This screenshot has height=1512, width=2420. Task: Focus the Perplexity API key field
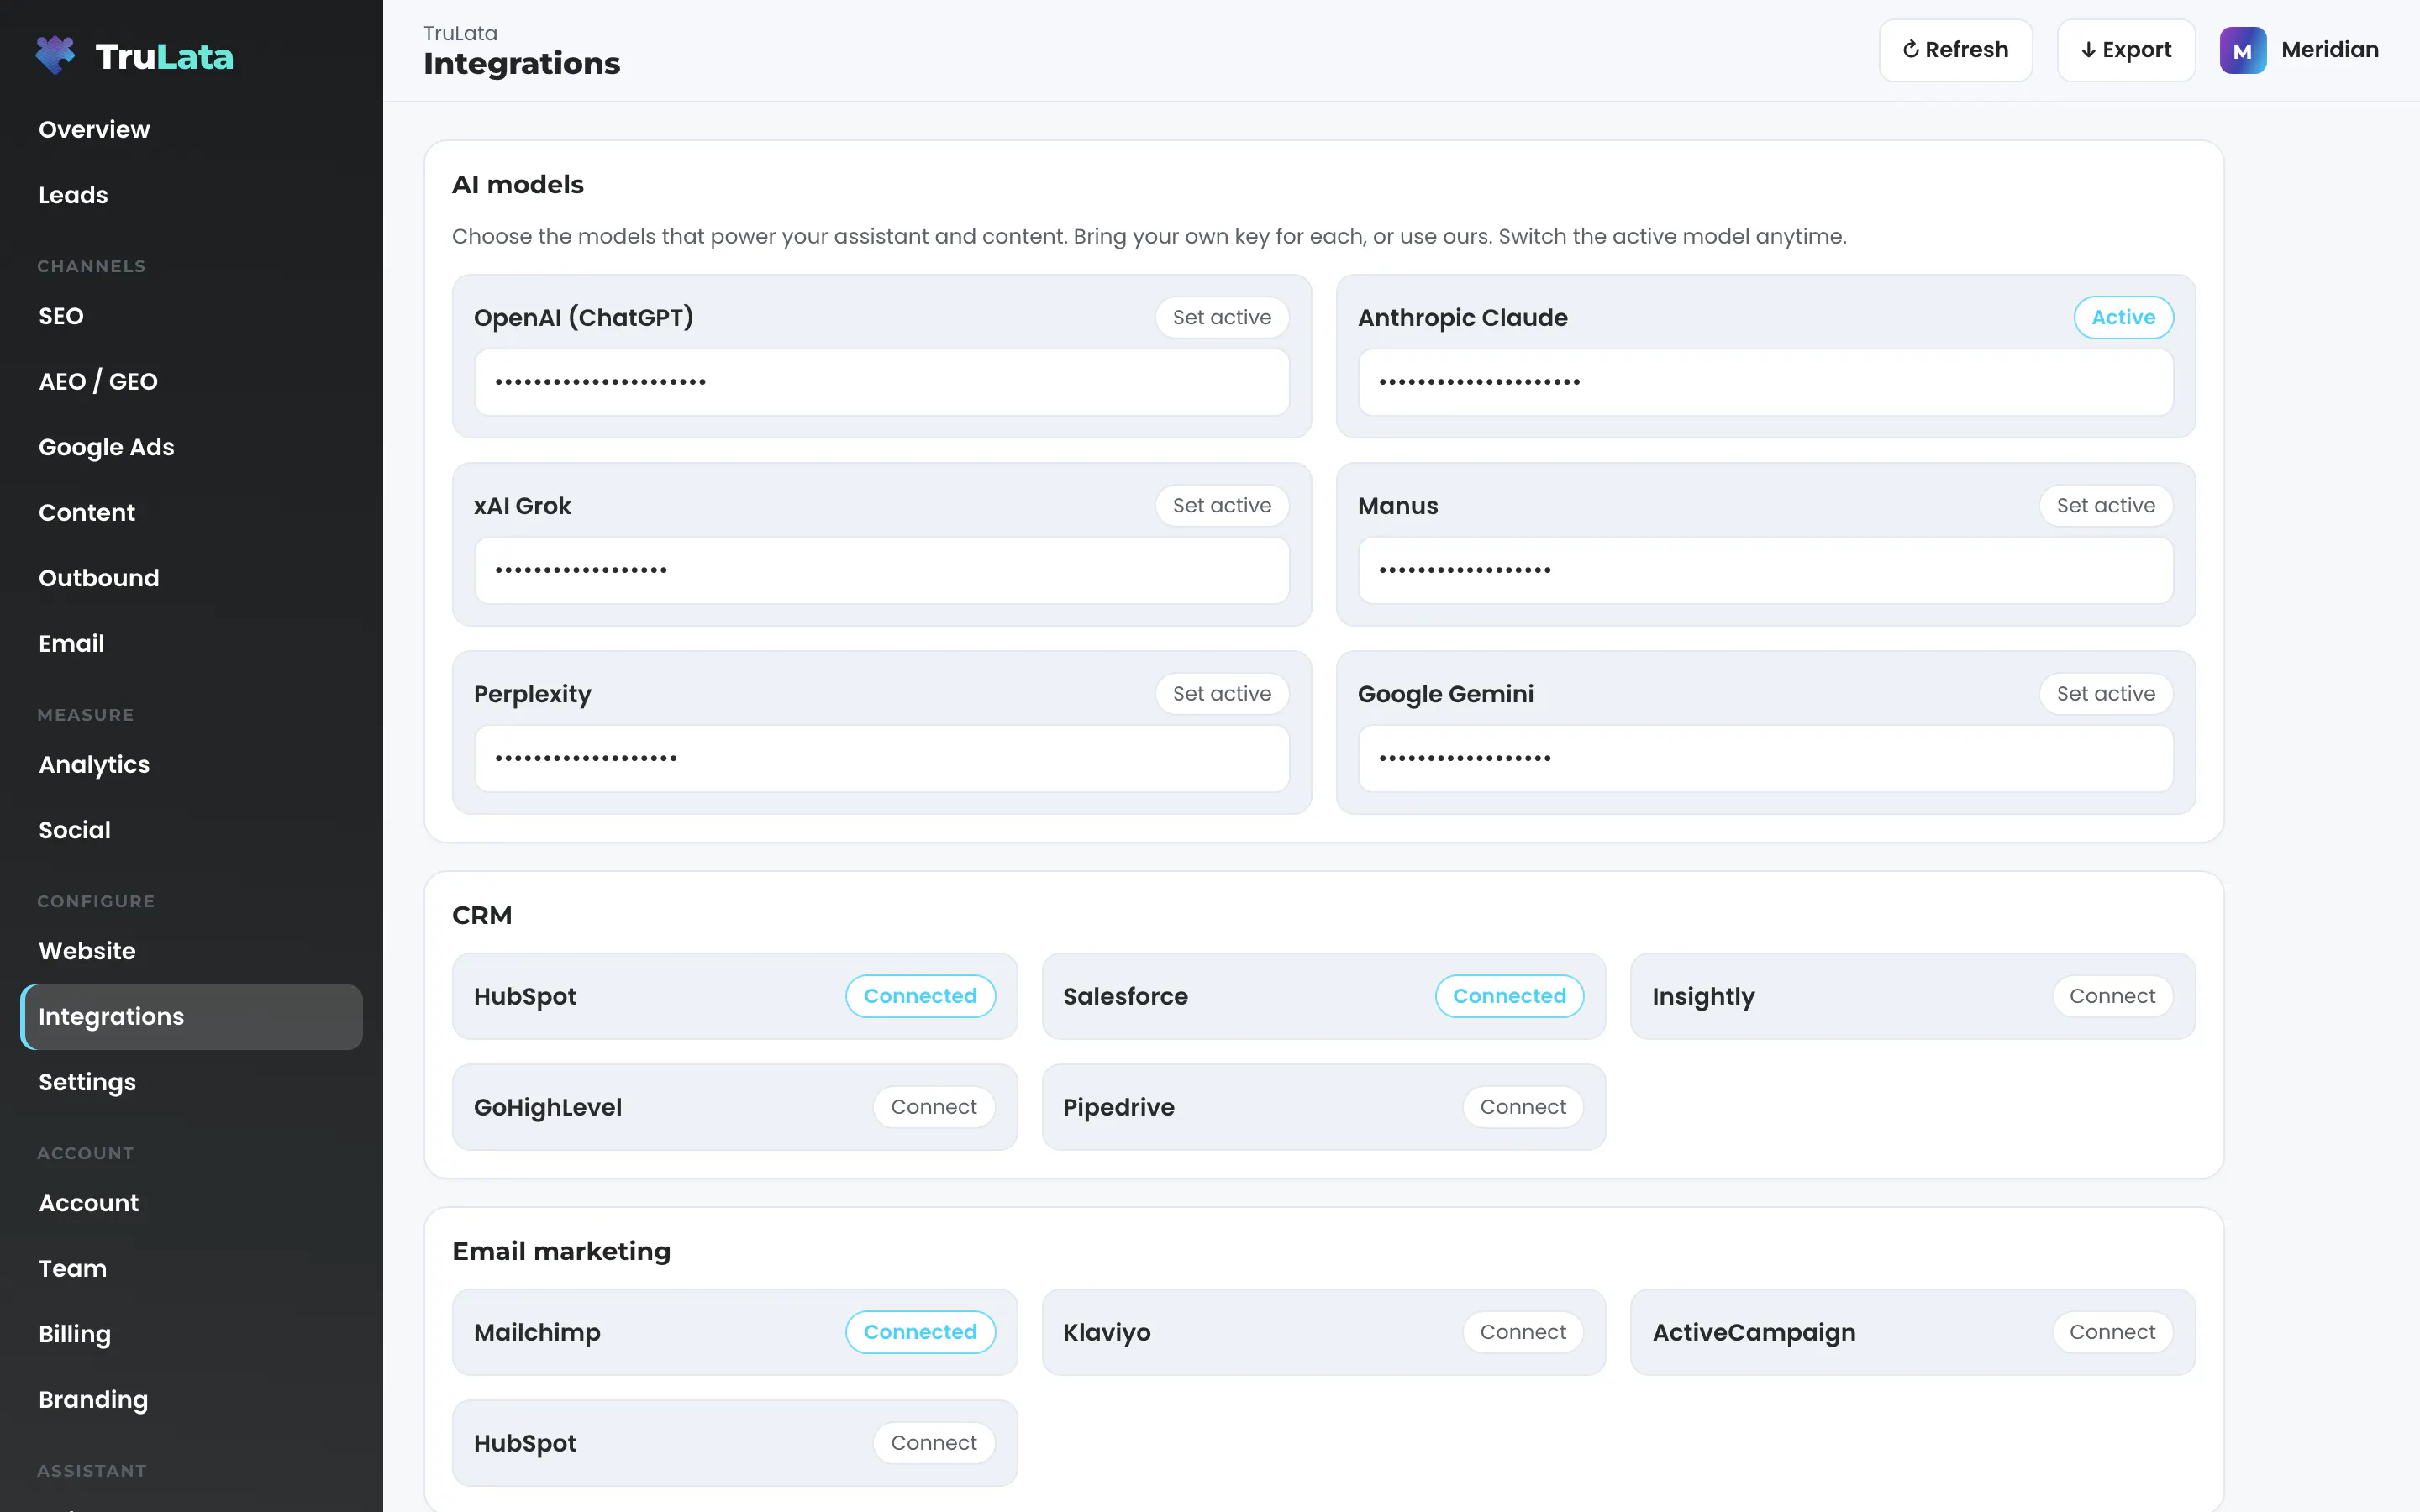(881, 758)
